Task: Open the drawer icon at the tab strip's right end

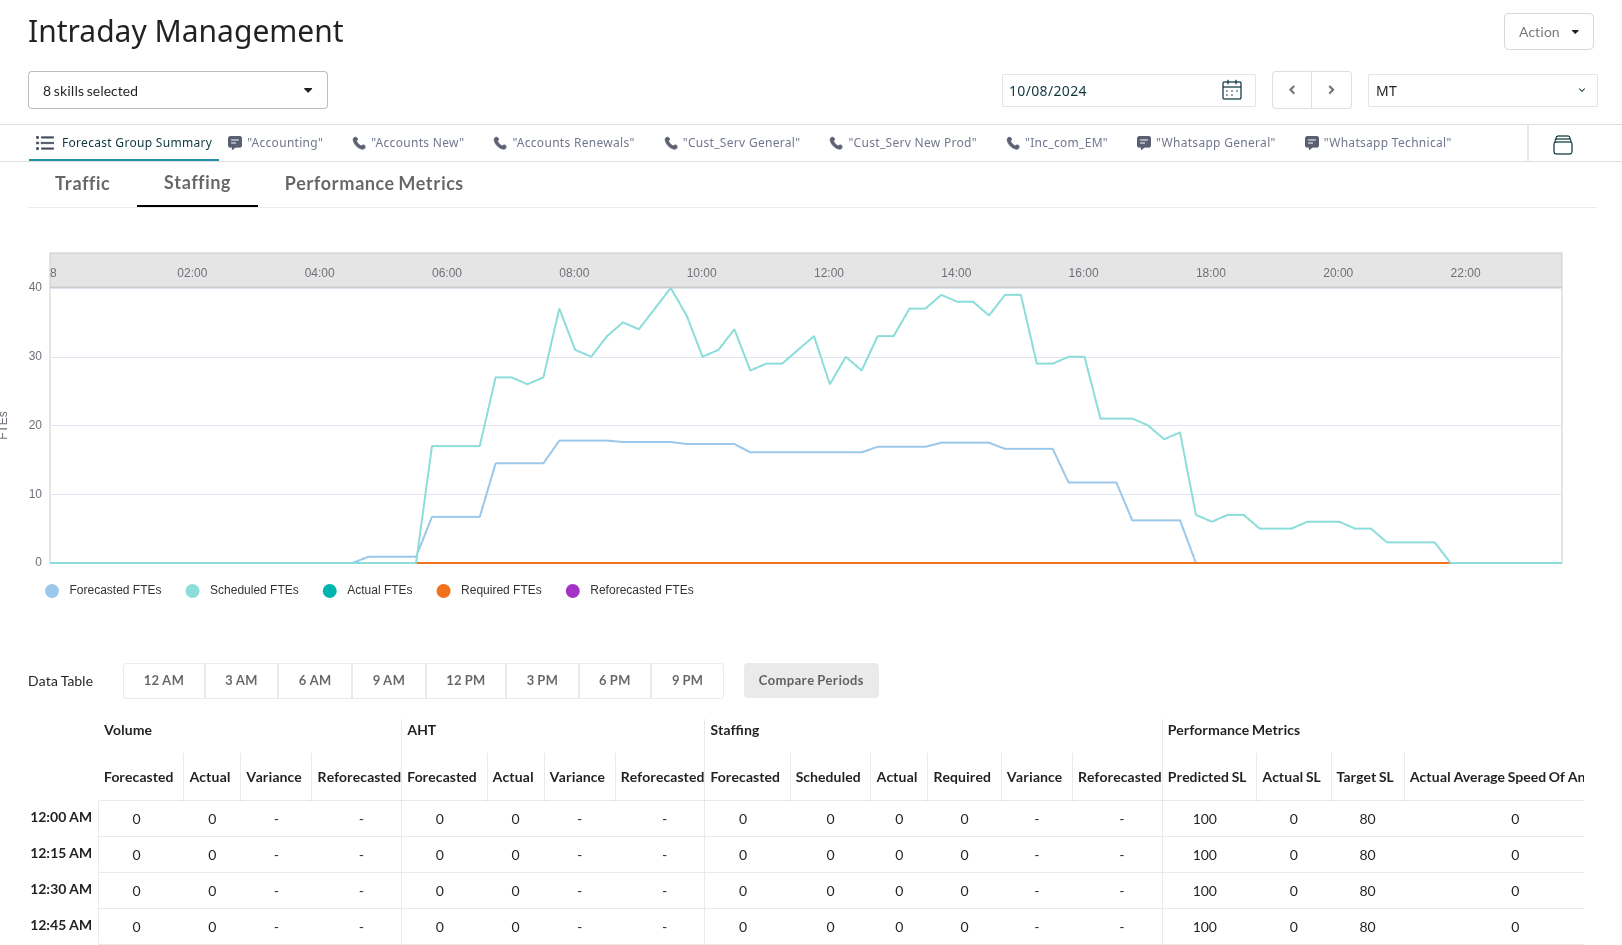Action: click(x=1563, y=144)
